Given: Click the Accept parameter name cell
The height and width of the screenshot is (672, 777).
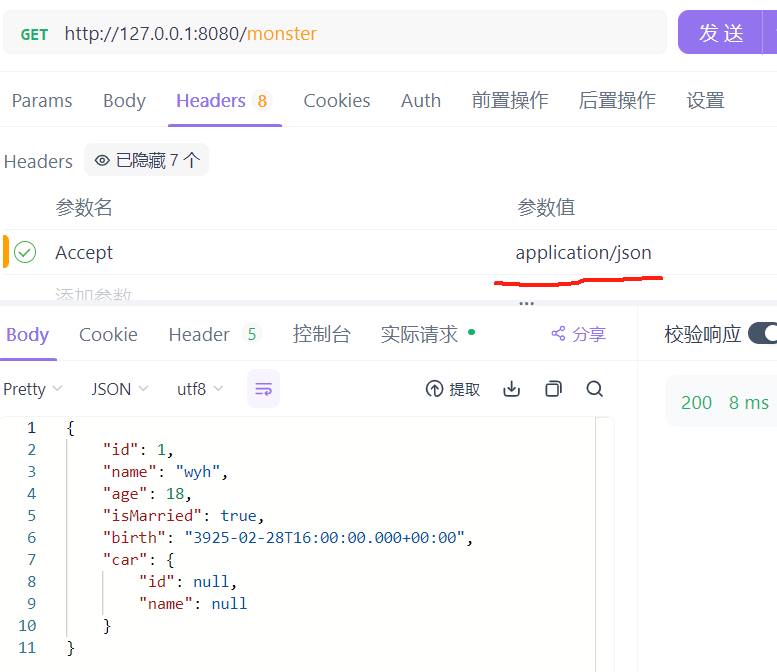Looking at the screenshot, I should click(84, 253).
